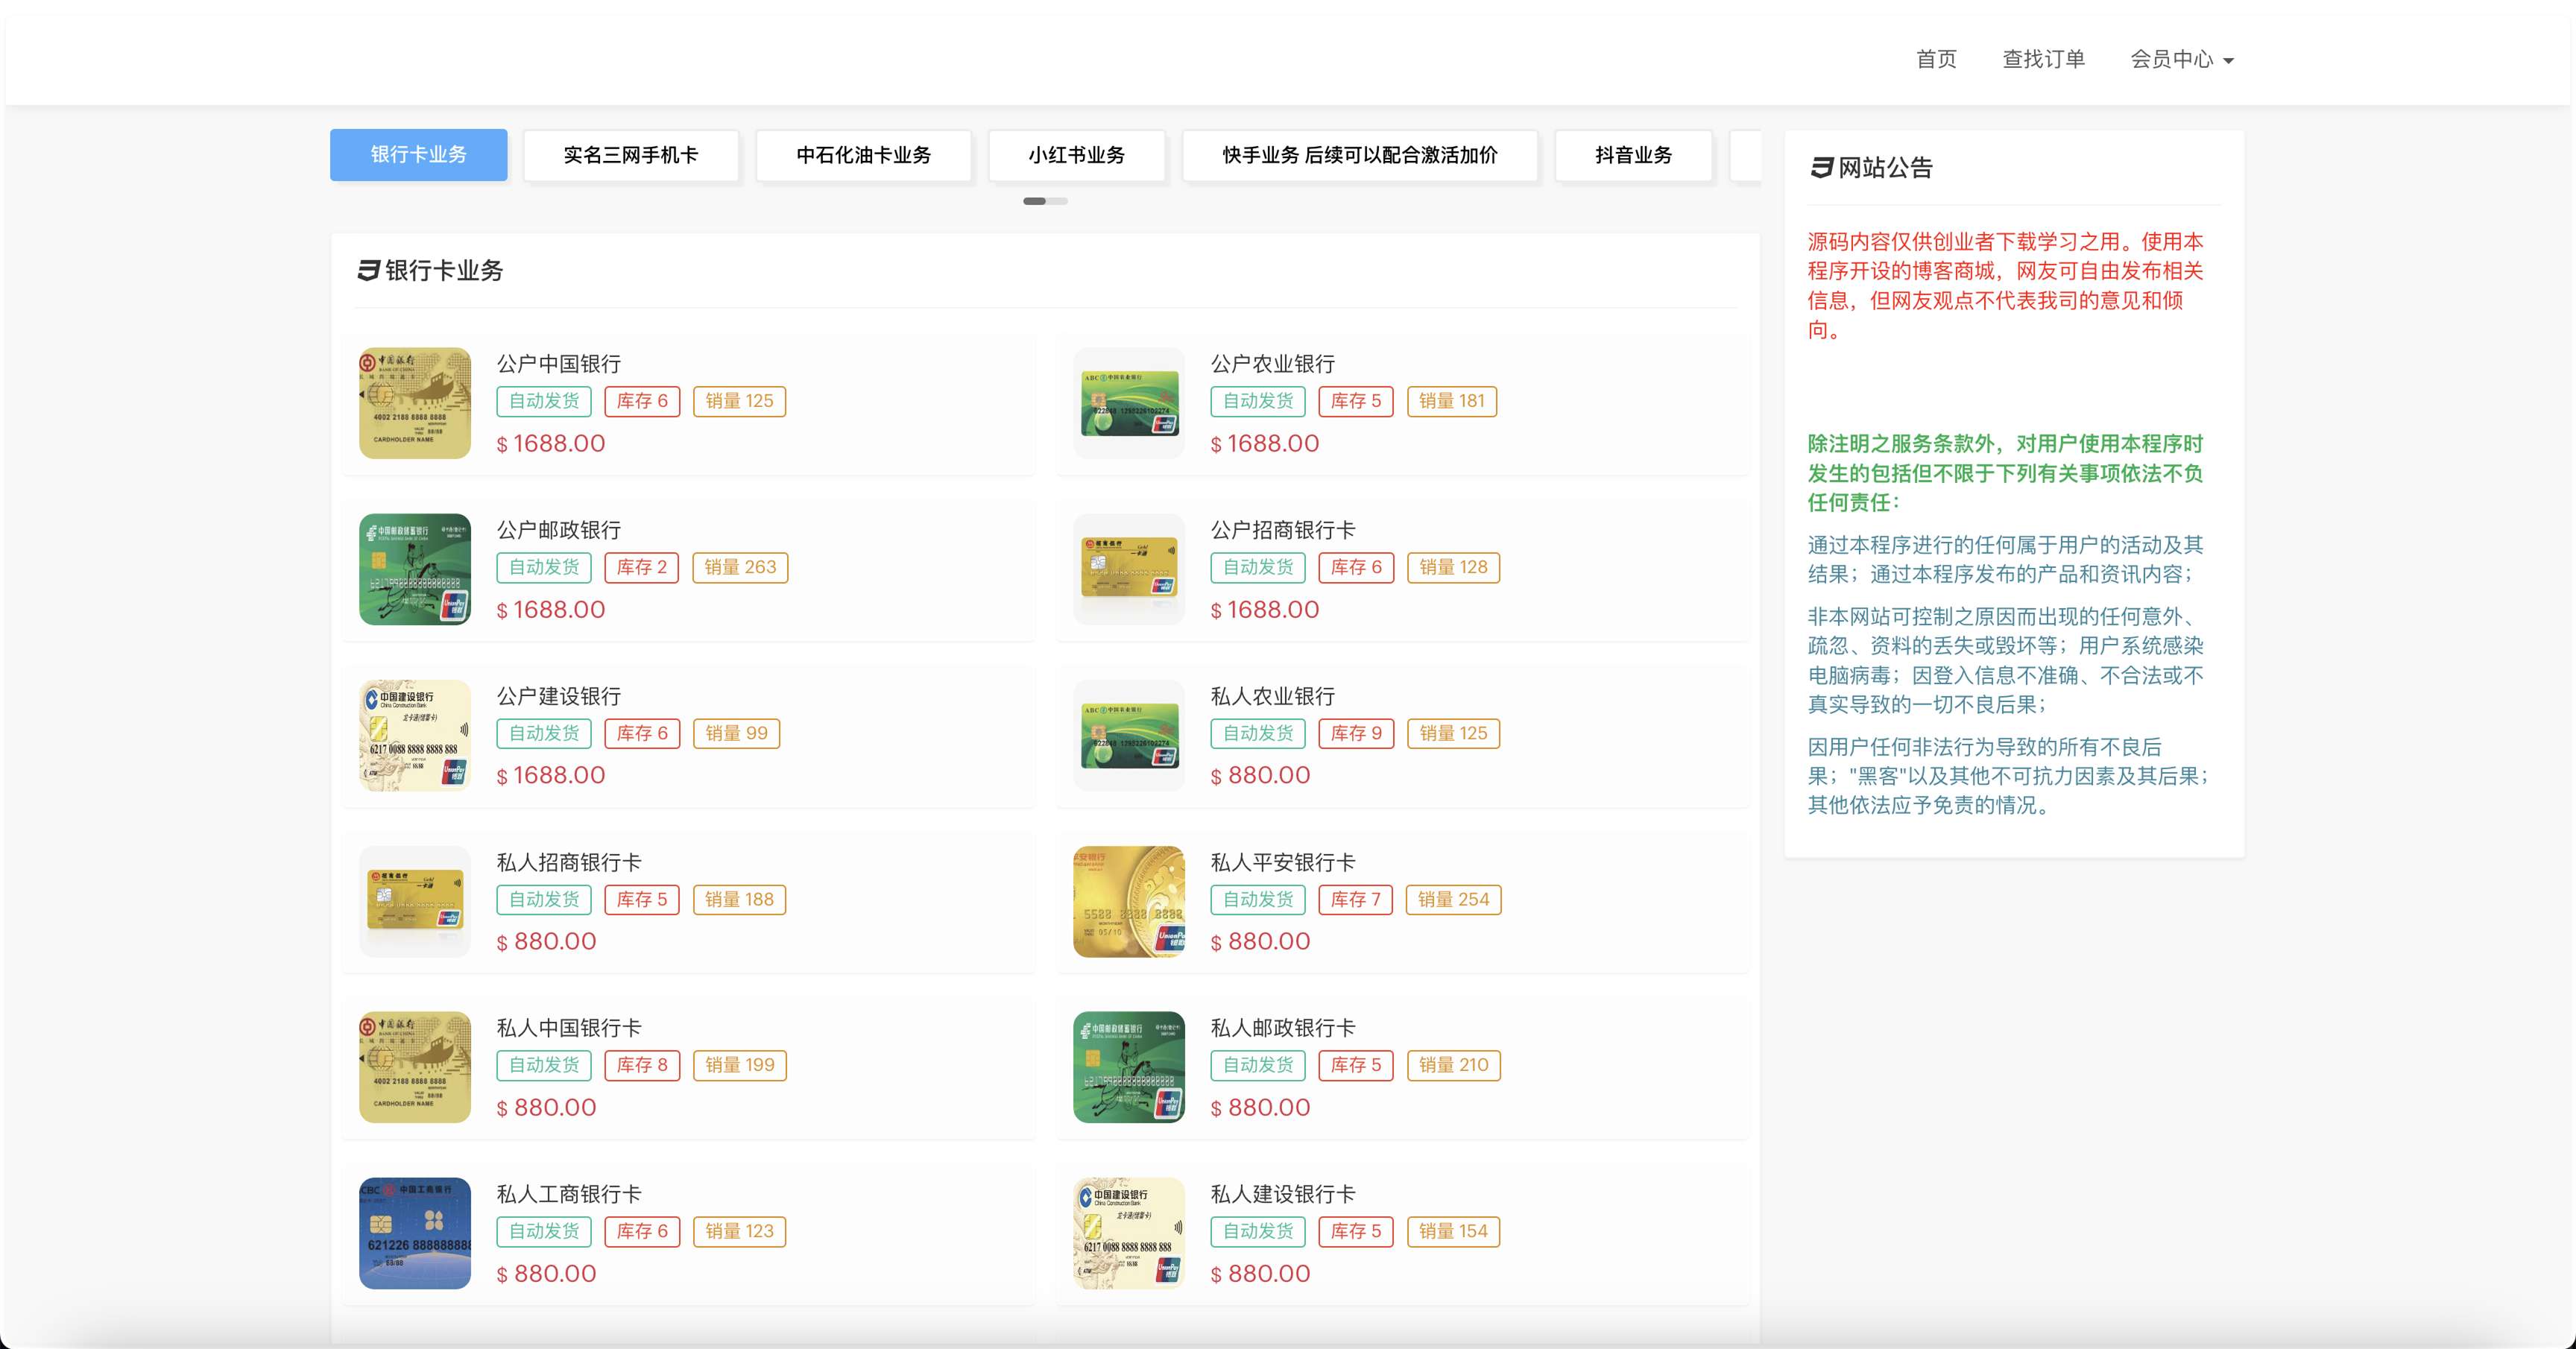Switch to 中石化油卡业务 category tab

click(863, 155)
